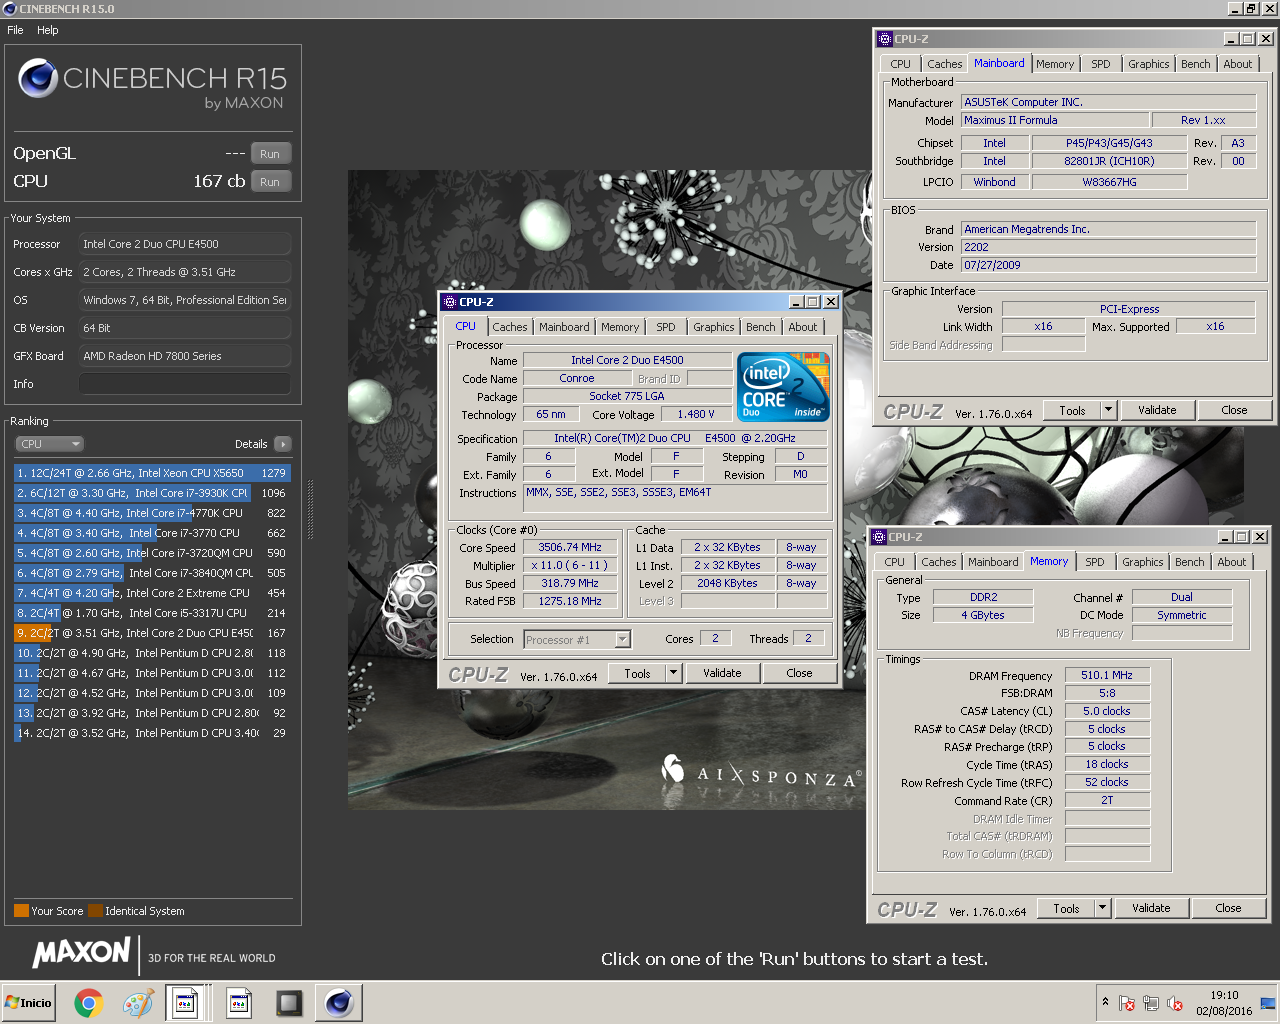Screen dimensions: 1280x1024
Task: Select the Cinebench taskbar icon
Action: pos(339,1003)
